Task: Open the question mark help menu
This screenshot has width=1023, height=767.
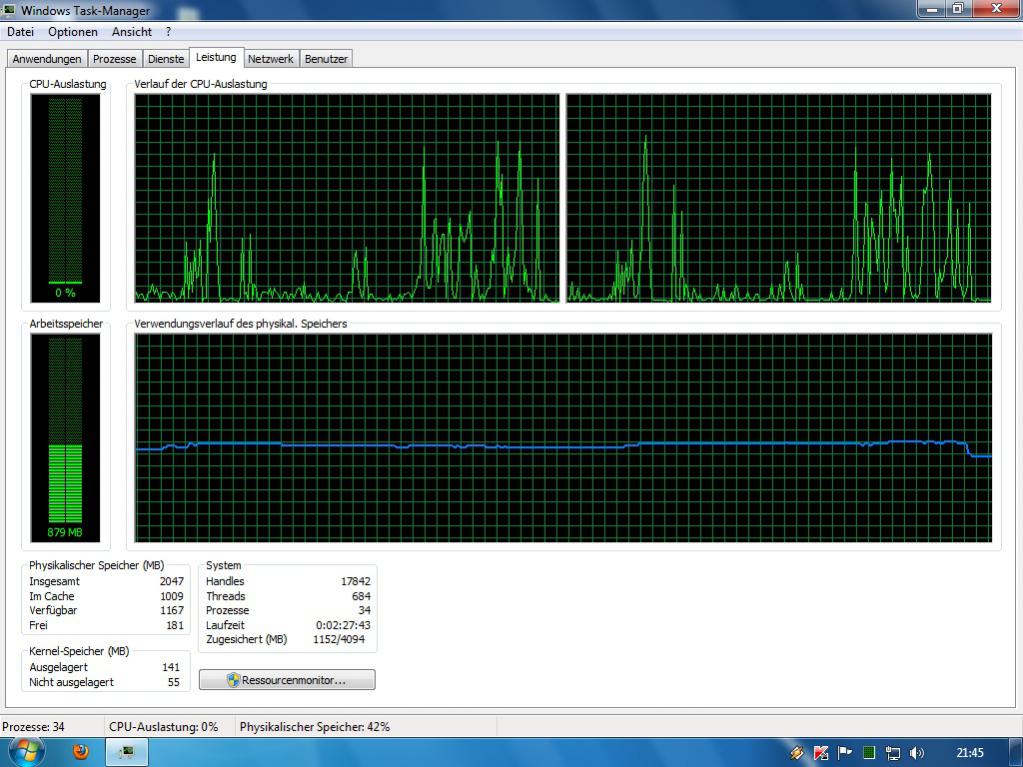Action: (168, 31)
